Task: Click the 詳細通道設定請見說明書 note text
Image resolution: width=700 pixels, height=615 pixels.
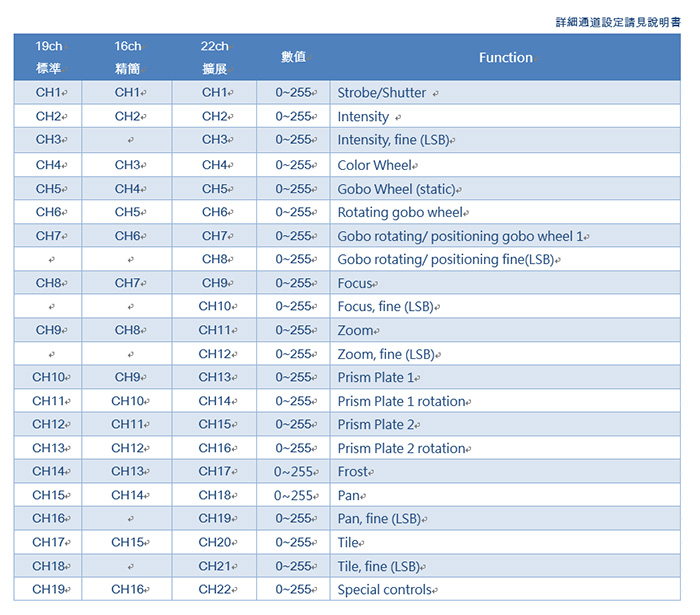Action: (x=618, y=21)
